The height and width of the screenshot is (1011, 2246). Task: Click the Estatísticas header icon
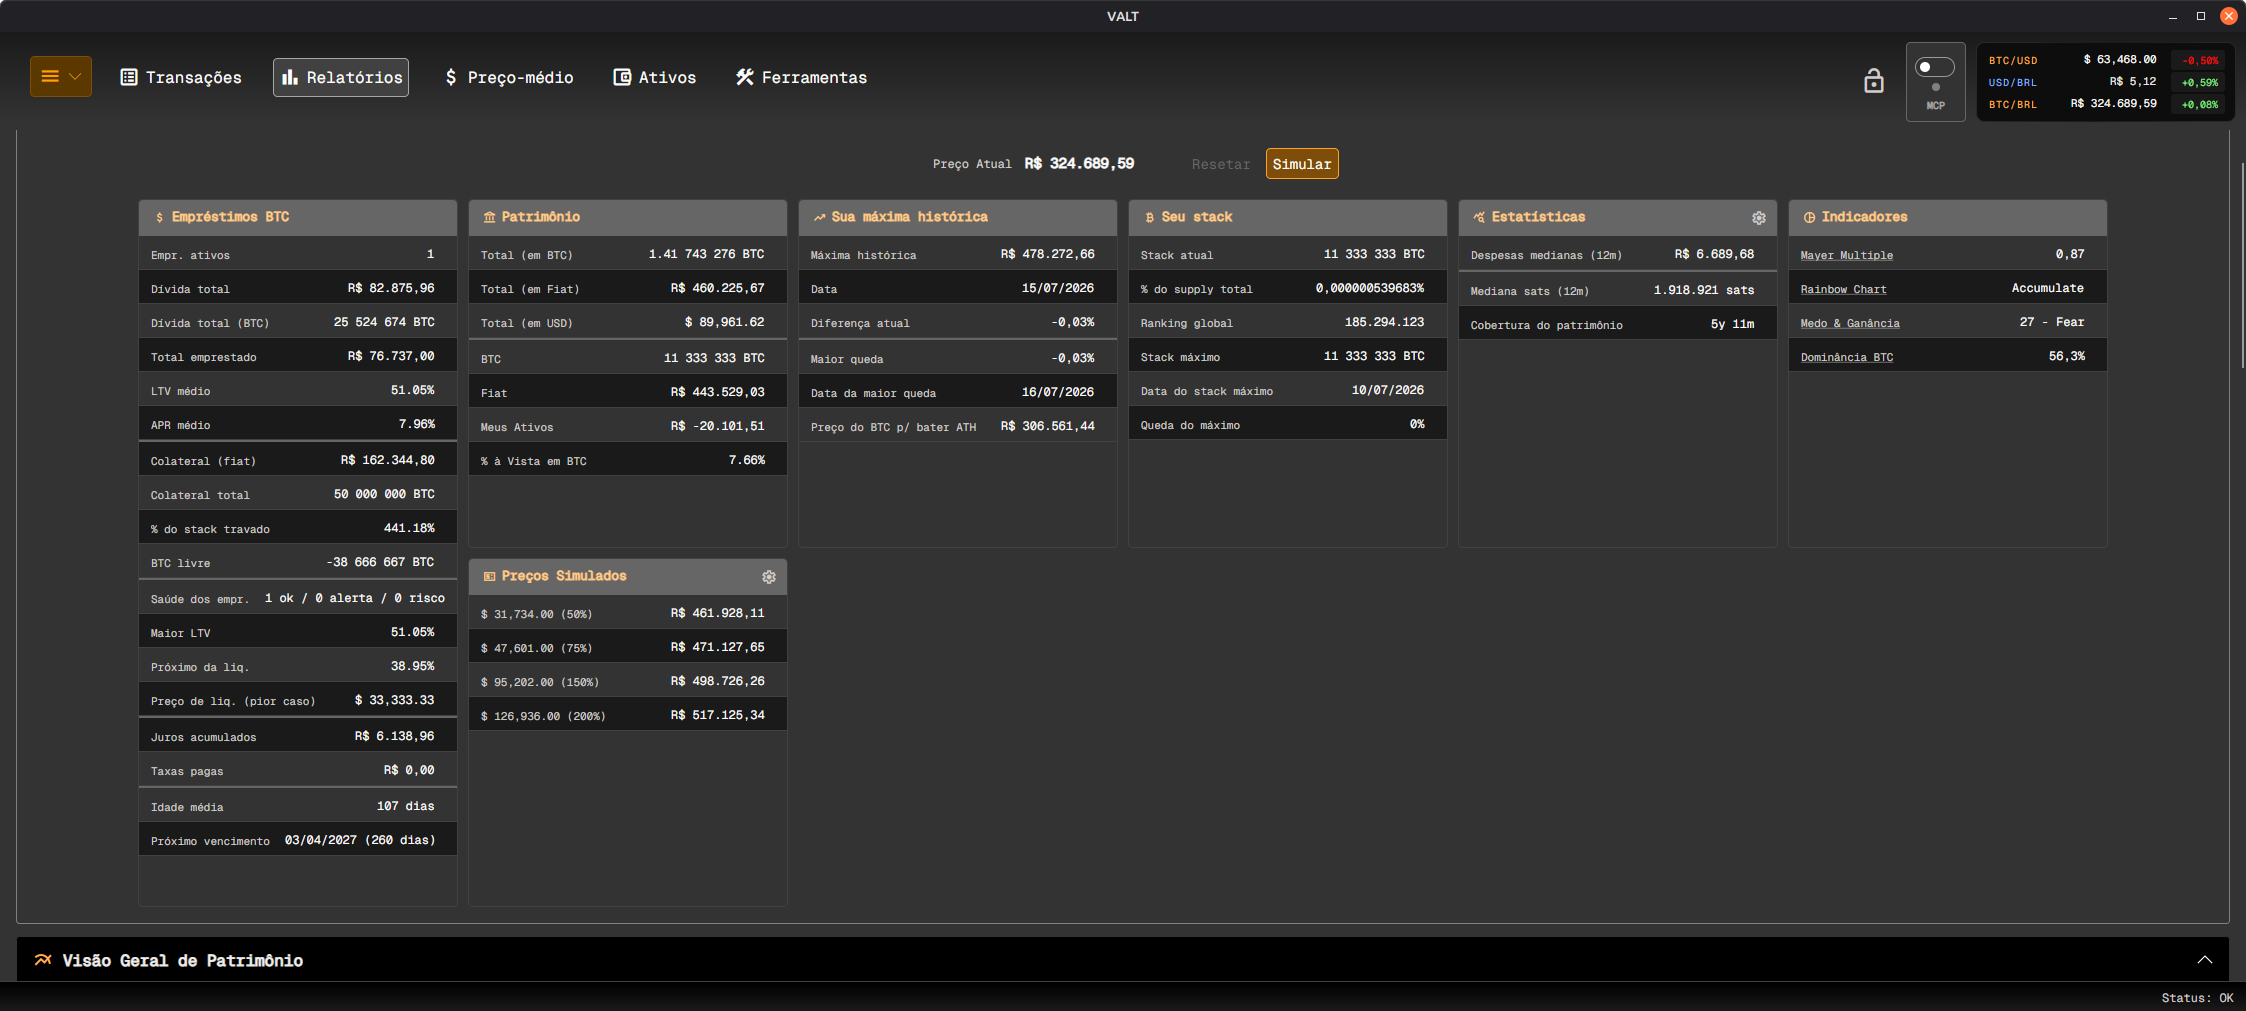tap(1479, 217)
